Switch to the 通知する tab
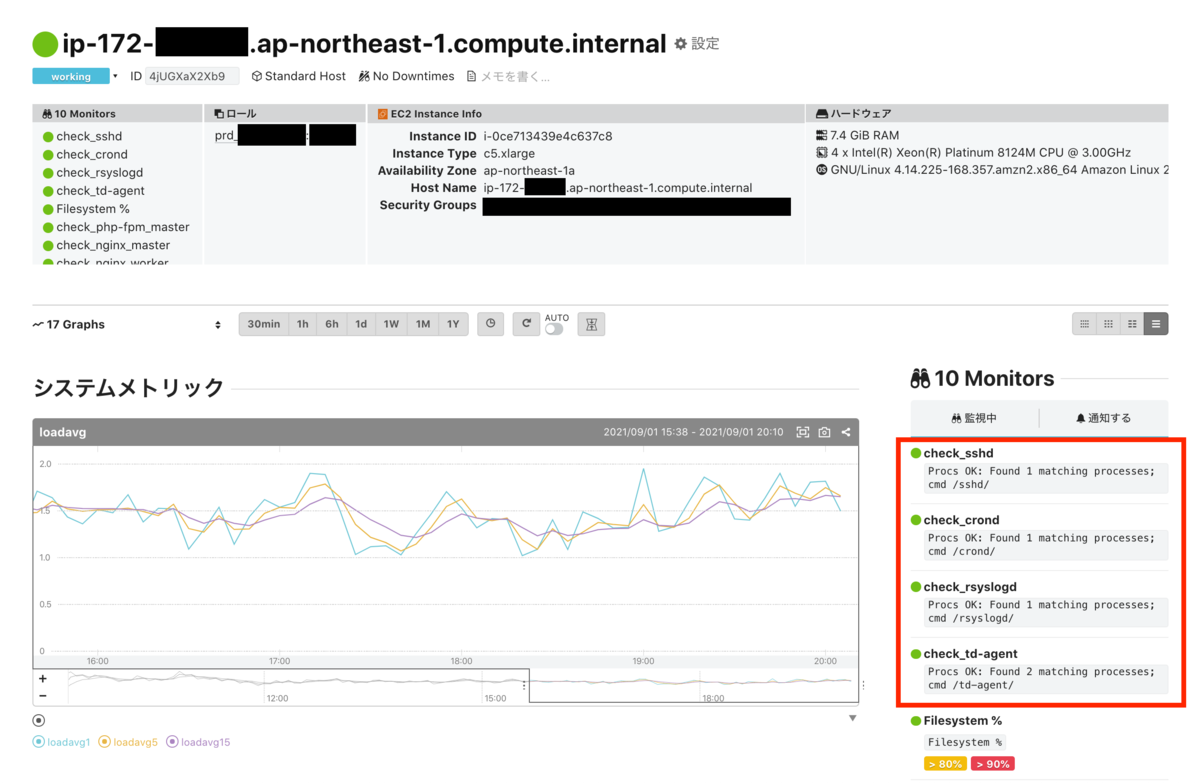The width and height of the screenshot is (1200, 783). pyautogui.click(x=1103, y=418)
